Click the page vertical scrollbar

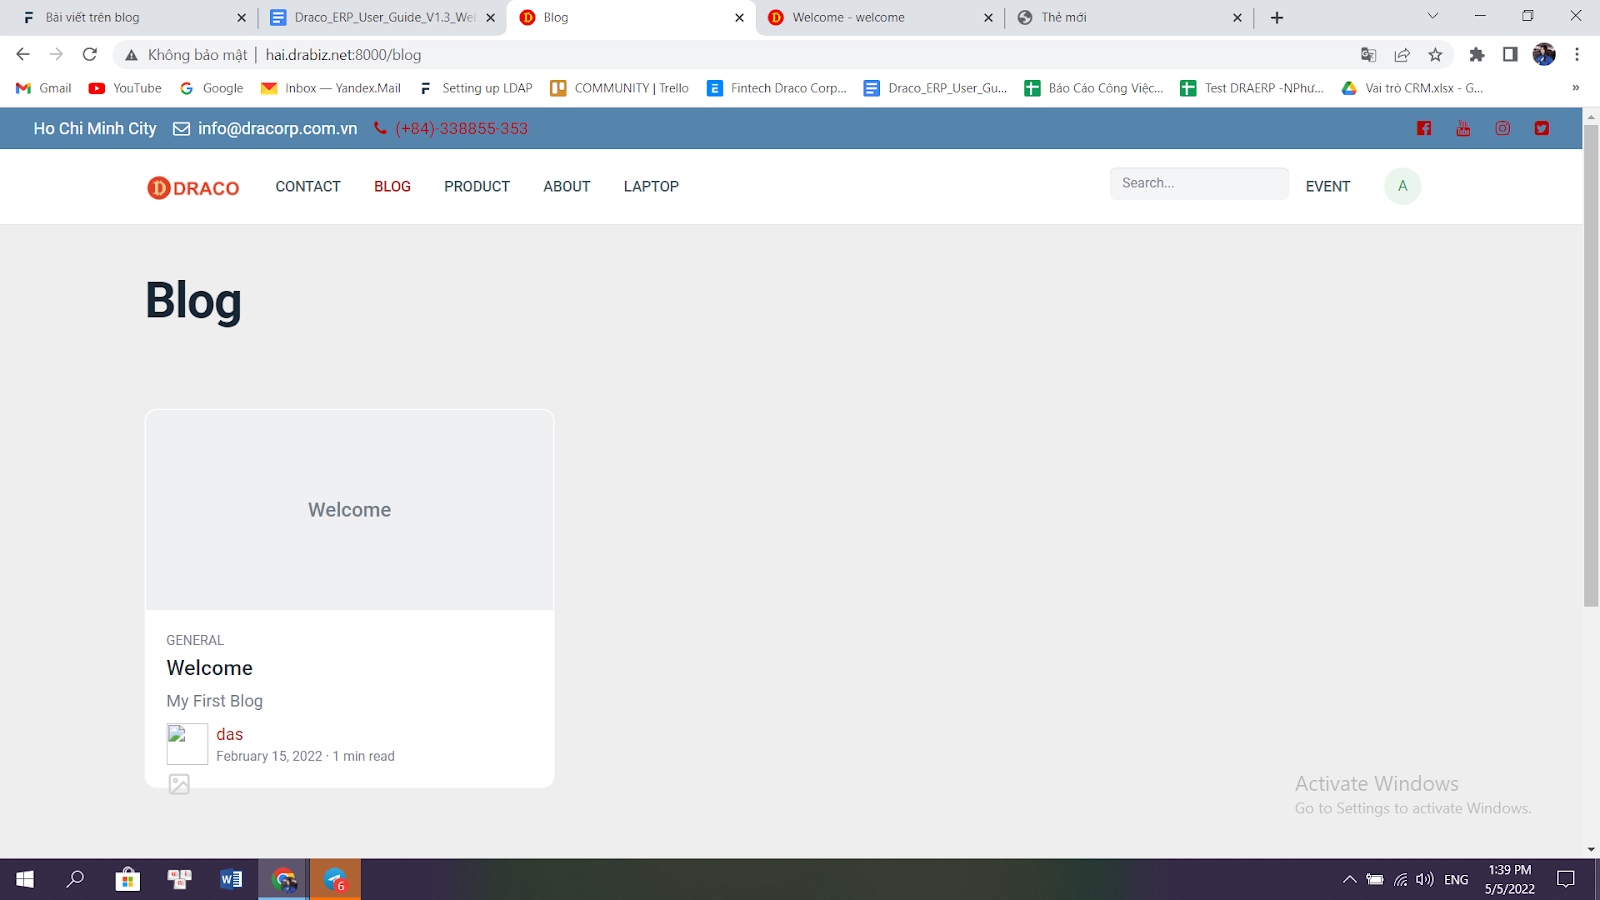(1591, 366)
